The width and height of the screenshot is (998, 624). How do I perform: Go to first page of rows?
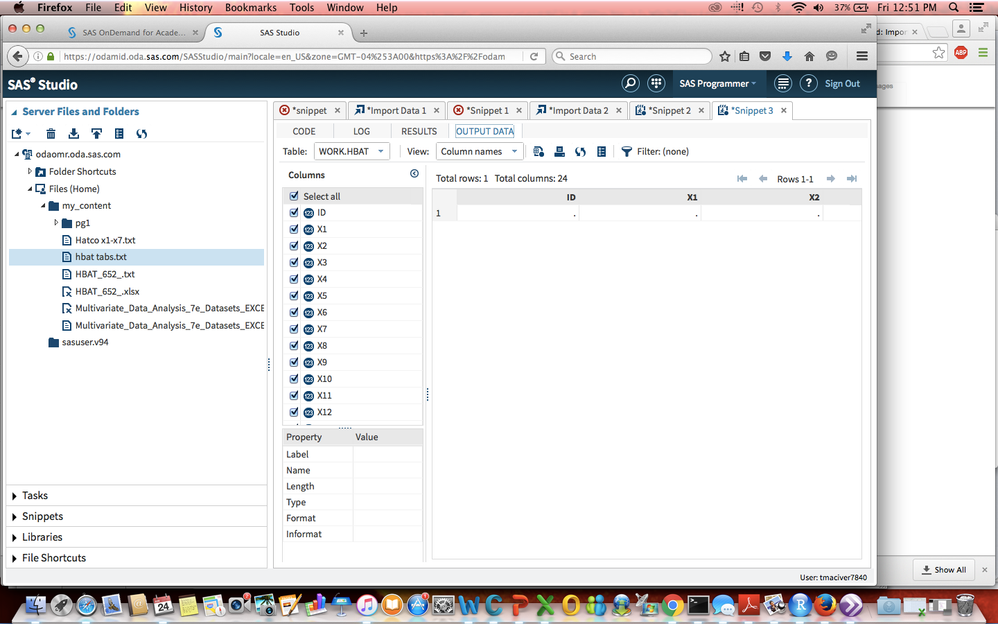(x=742, y=179)
